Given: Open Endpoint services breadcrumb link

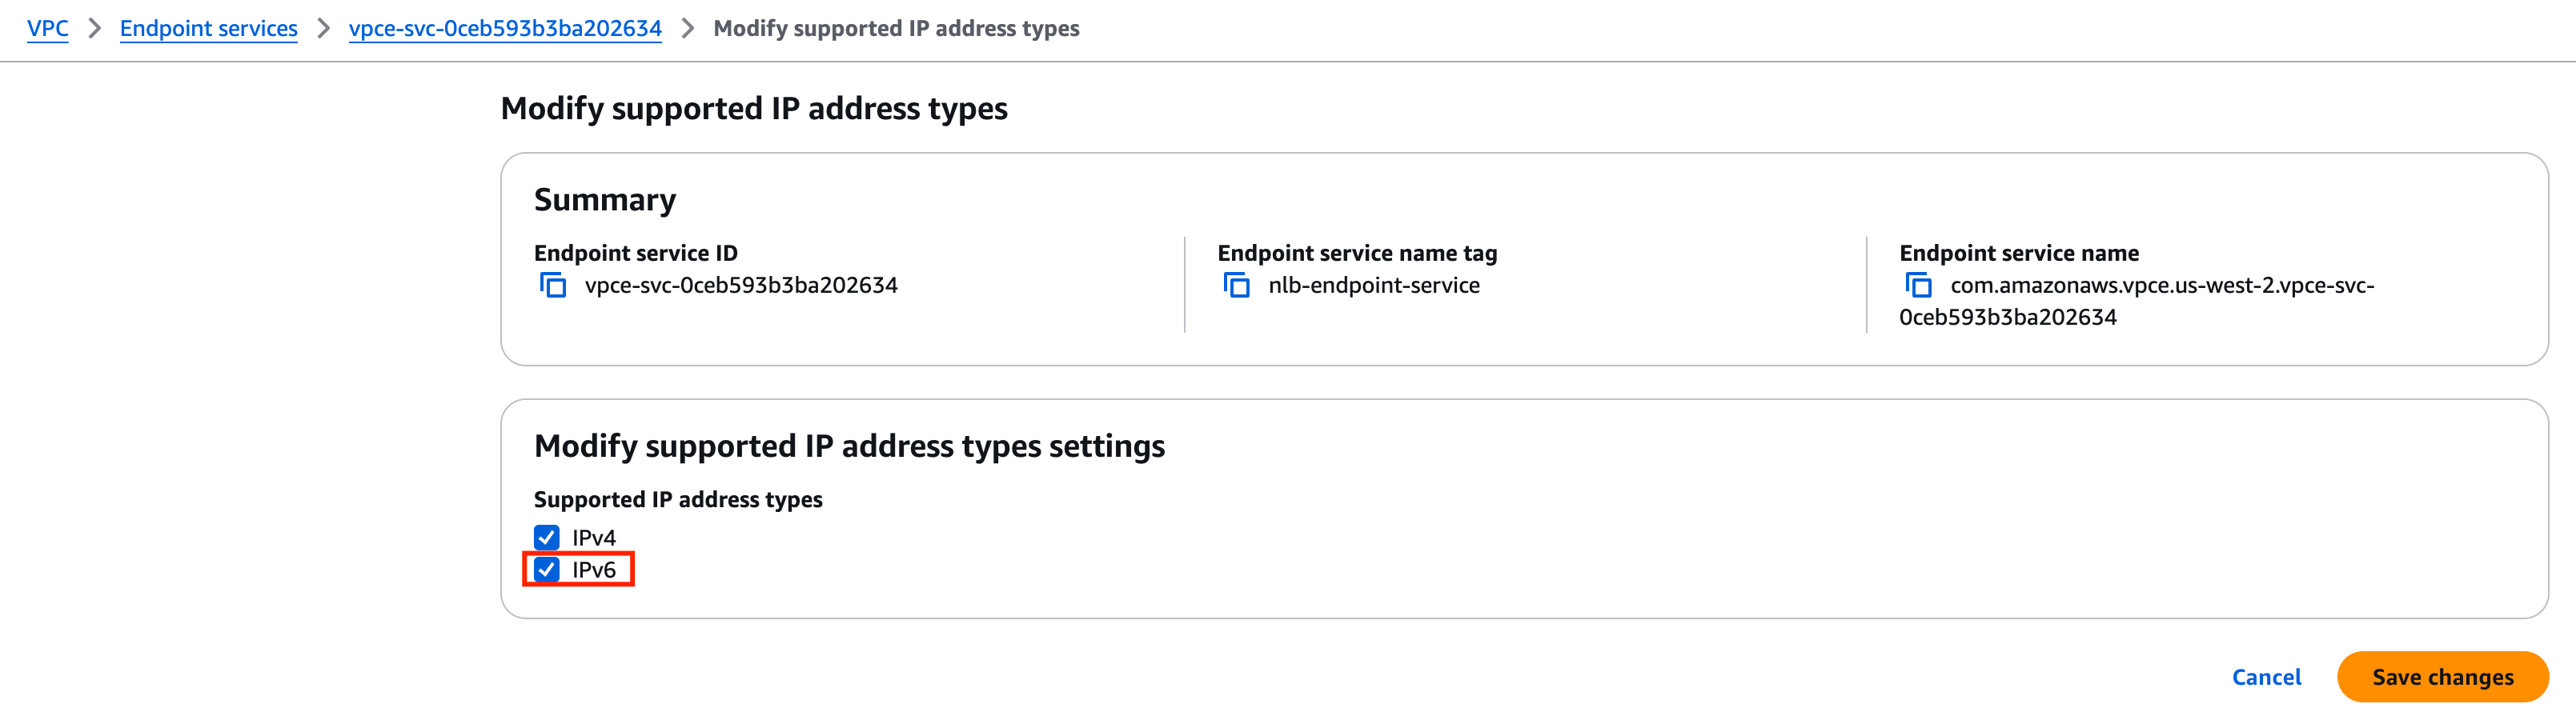Looking at the screenshot, I should click(209, 28).
